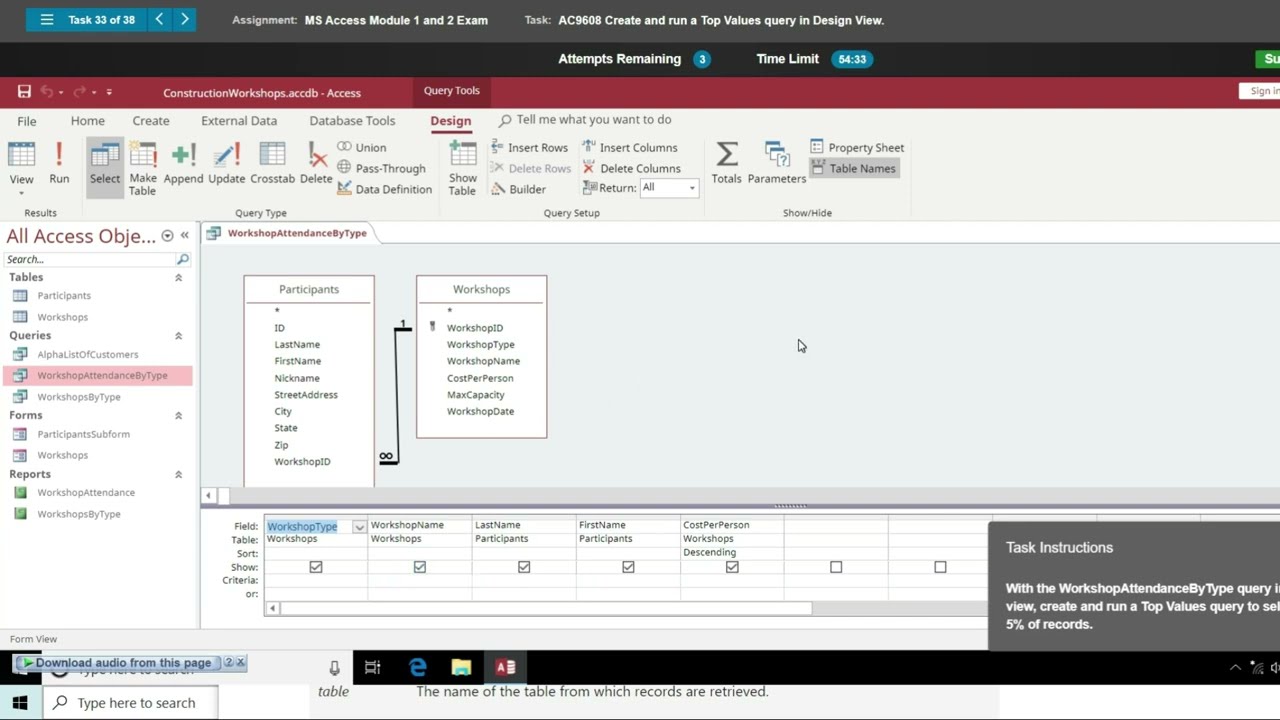Open the File tab
The height and width of the screenshot is (720, 1280).
click(x=27, y=121)
